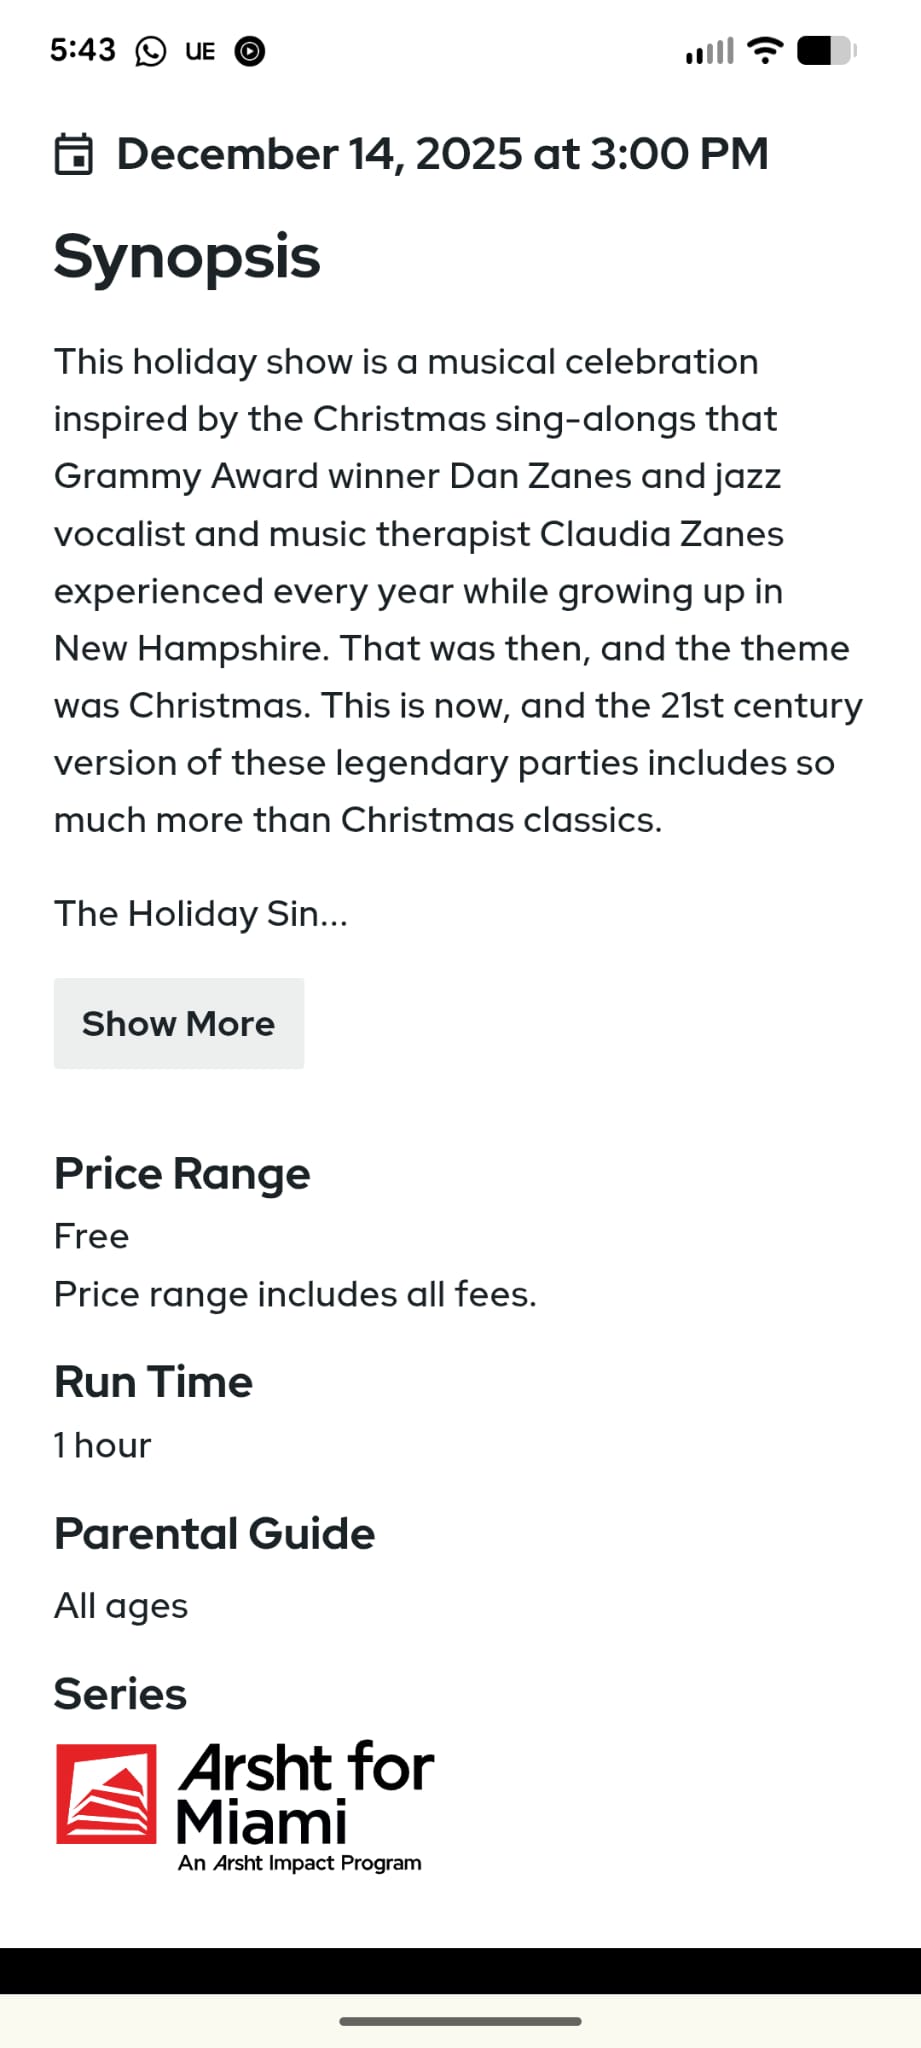Viewport: 921px width, 2048px height.
Task: Tap the December 14, 2025 event date
Action: (442, 154)
